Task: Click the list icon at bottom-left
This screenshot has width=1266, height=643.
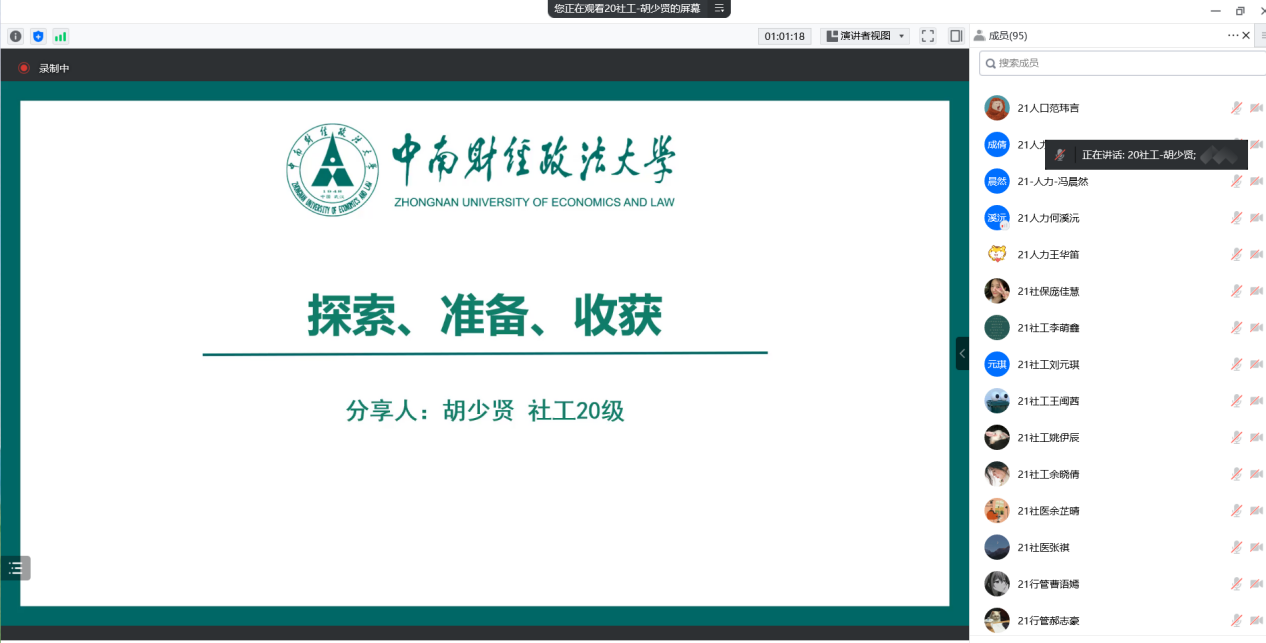Action: click(x=16, y=568)
